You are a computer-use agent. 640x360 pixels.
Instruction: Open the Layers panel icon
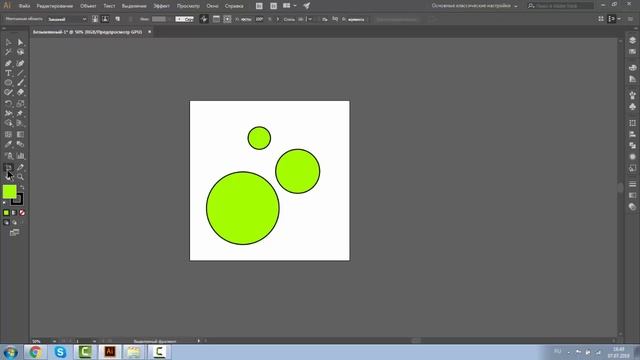[632, 40]
